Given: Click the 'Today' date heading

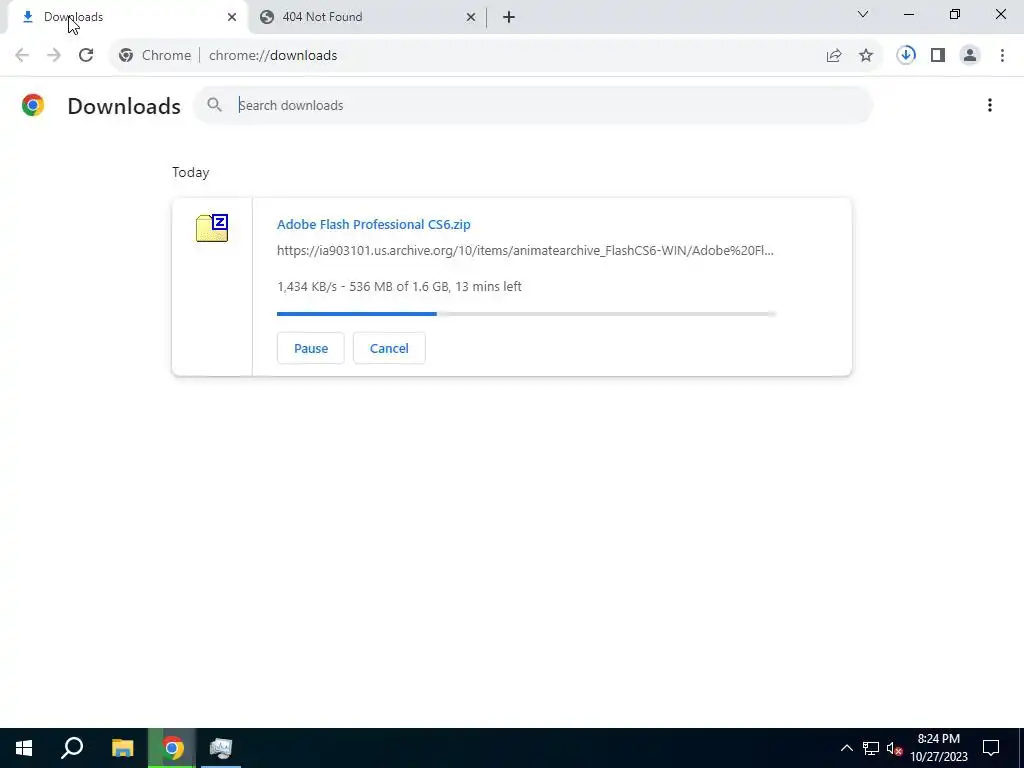Looking at the screenshot, I should pyautogui.click(x=191, y=172).
